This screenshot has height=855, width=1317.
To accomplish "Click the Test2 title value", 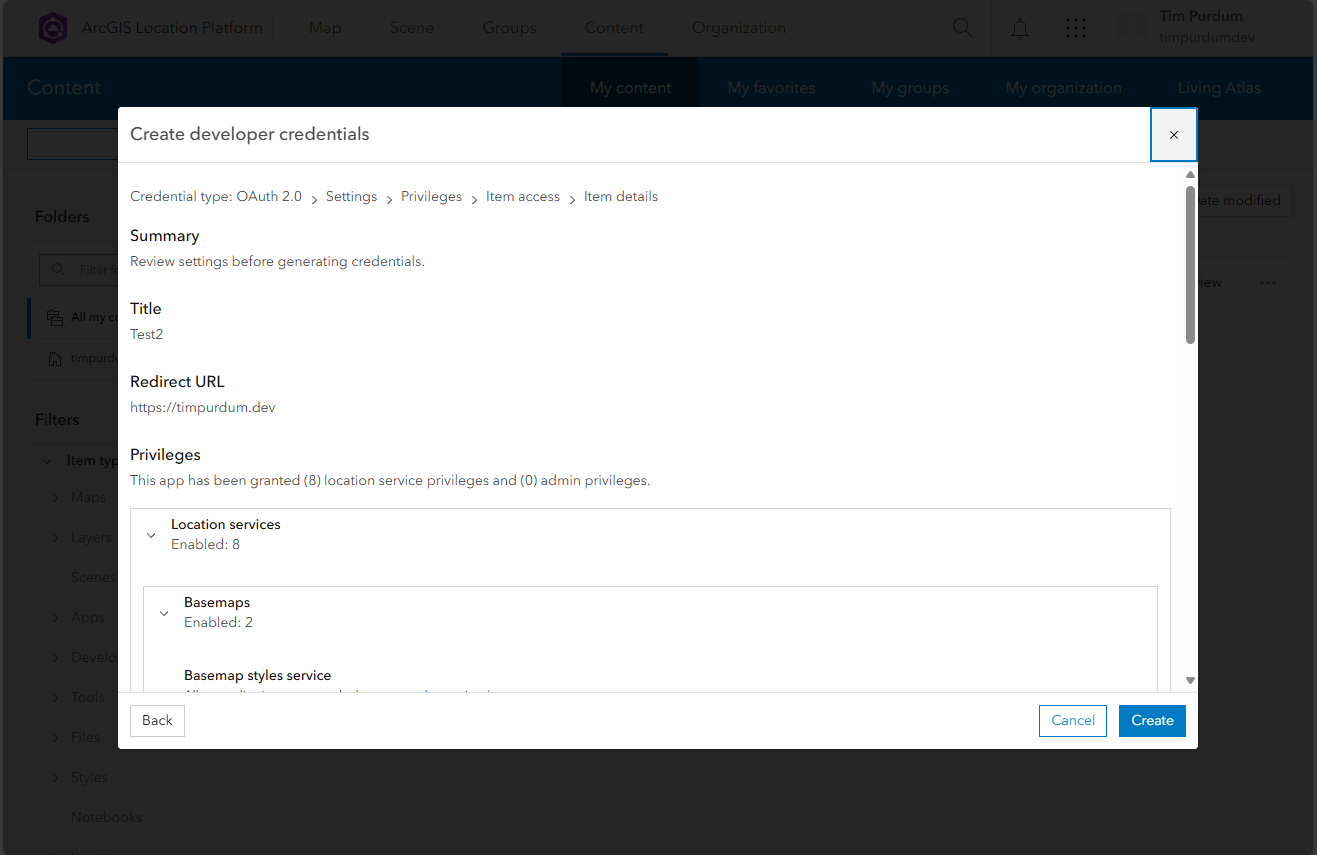I will [146, 335].
